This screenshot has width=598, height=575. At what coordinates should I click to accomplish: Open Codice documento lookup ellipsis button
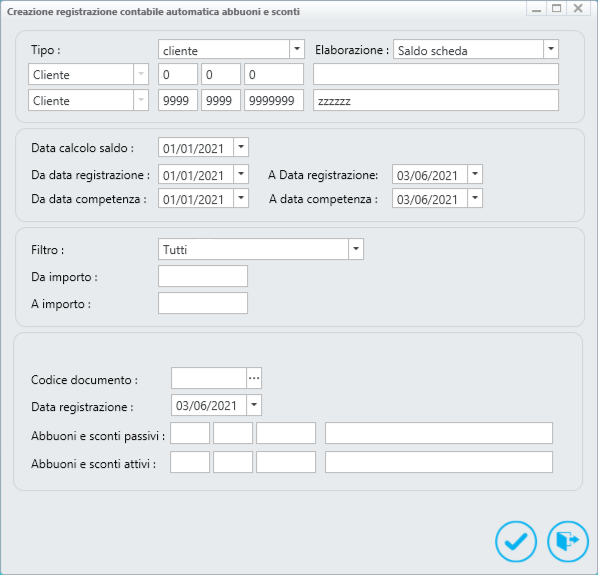254,378
